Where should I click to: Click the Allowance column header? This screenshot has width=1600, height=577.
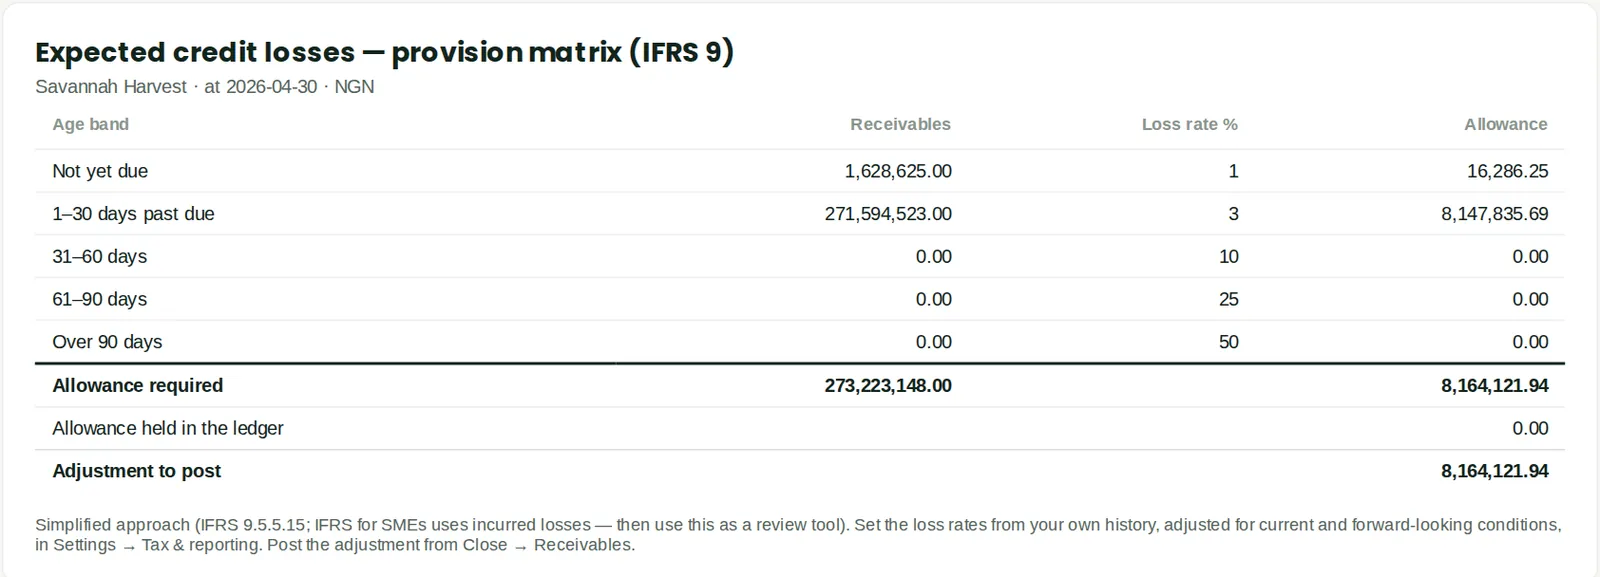click(1505, 124)
